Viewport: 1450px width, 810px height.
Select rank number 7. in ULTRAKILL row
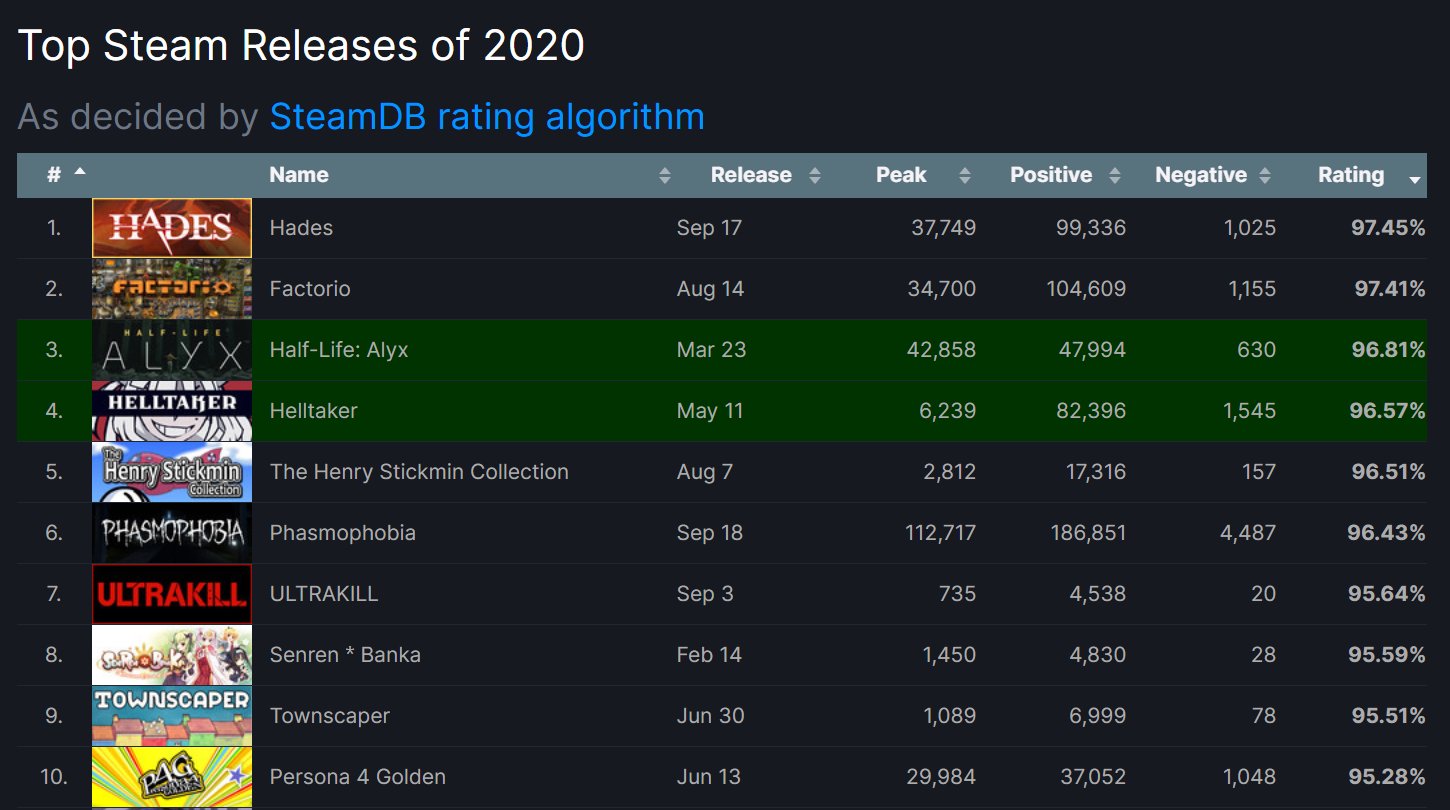(54, 594)
